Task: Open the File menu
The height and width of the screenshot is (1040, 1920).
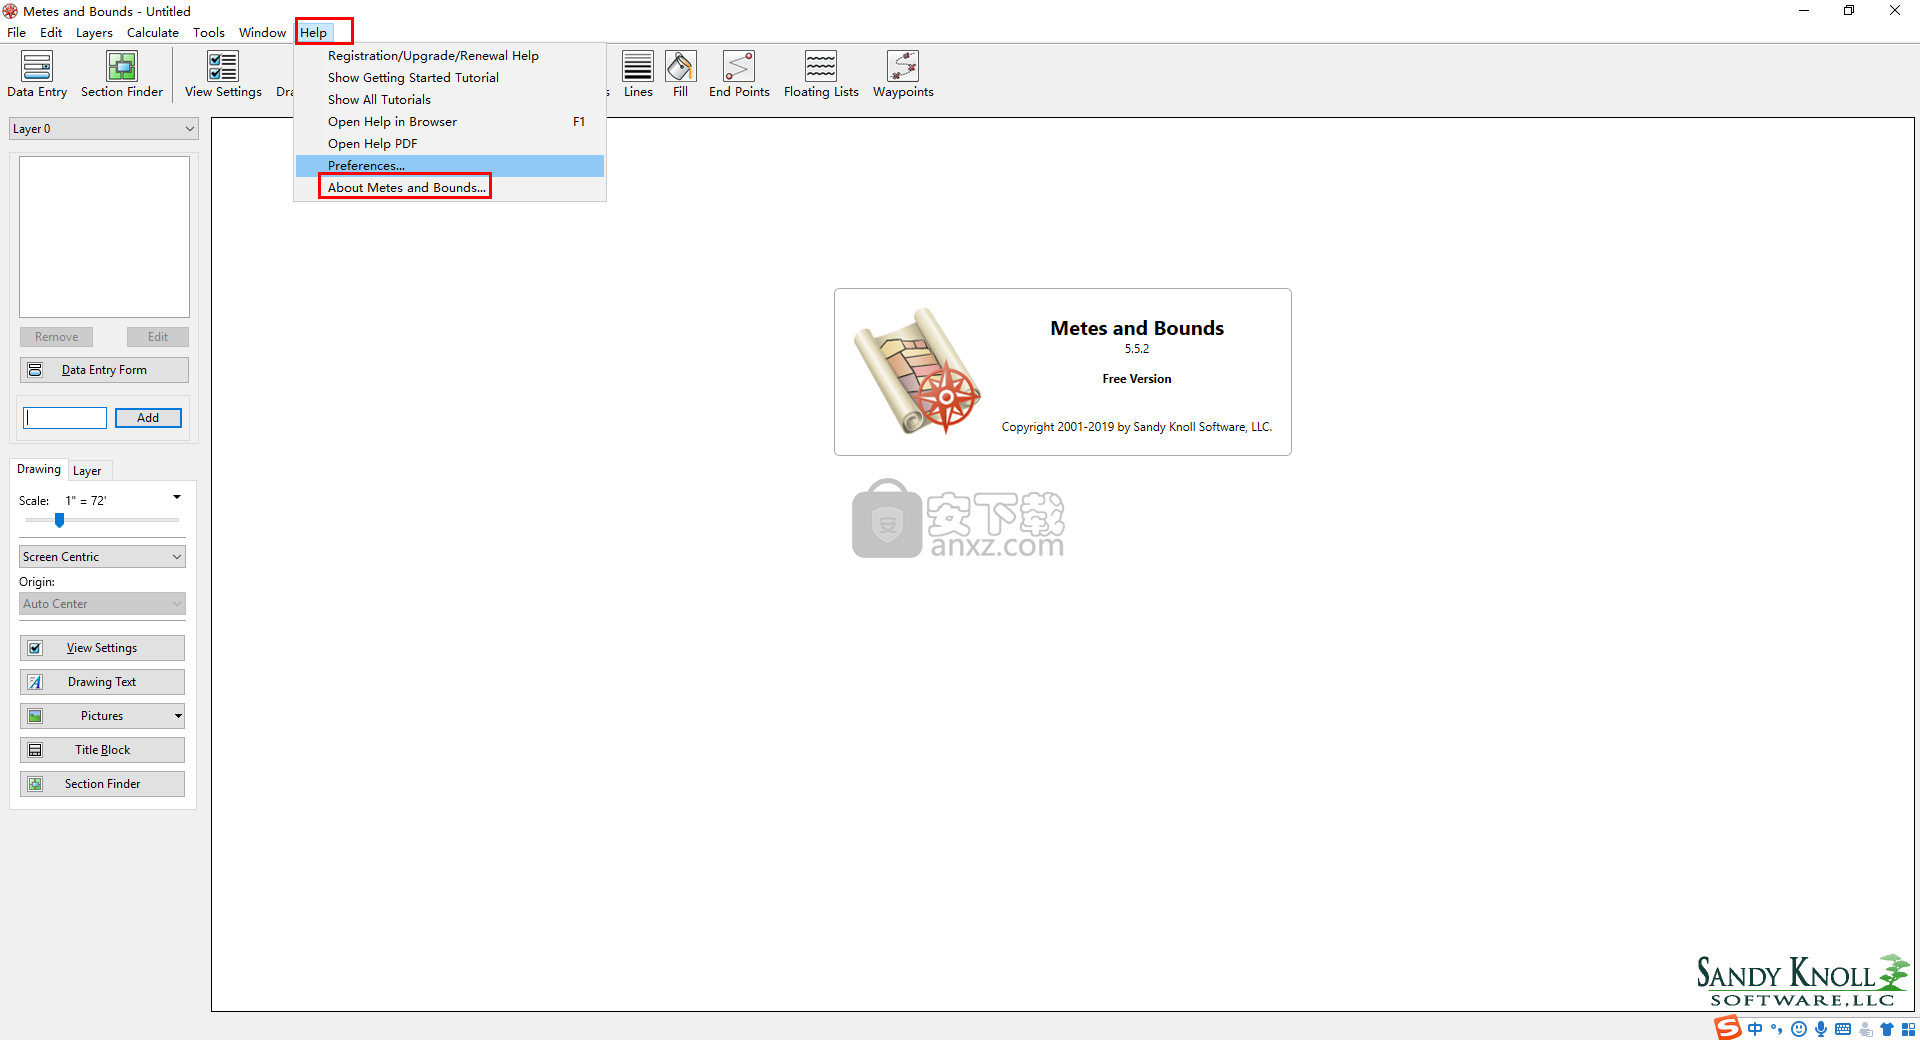Action: [x=16, y=32]
